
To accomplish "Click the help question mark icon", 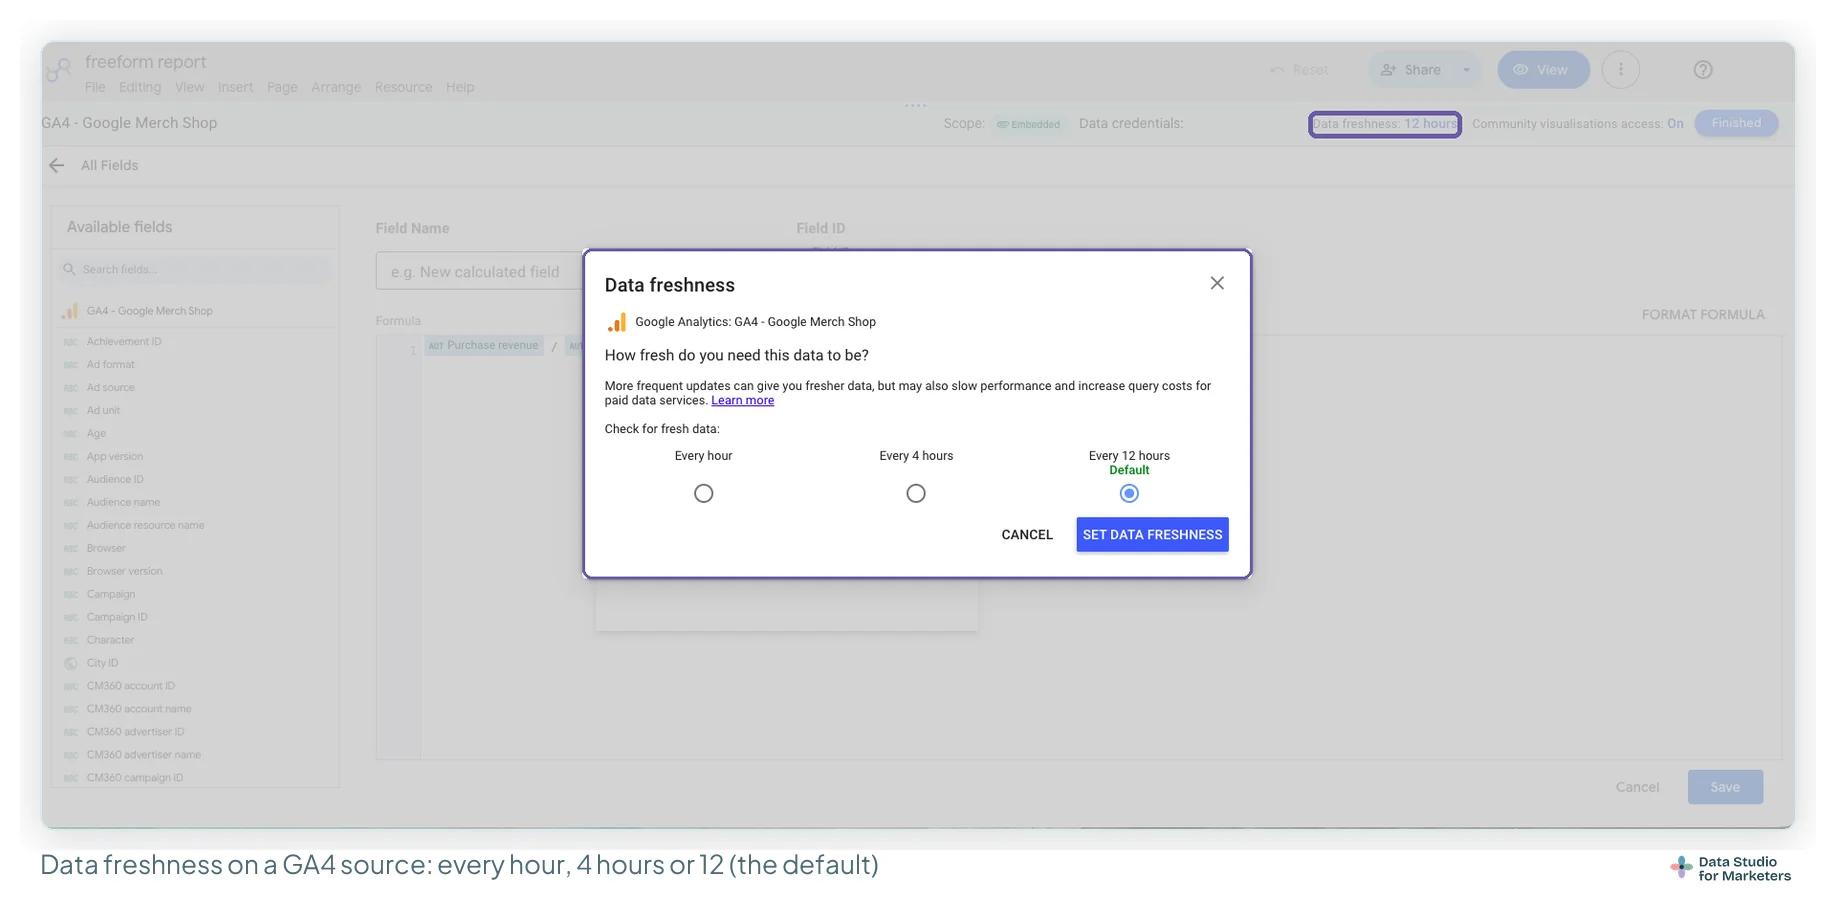I will pos(1703,70).
